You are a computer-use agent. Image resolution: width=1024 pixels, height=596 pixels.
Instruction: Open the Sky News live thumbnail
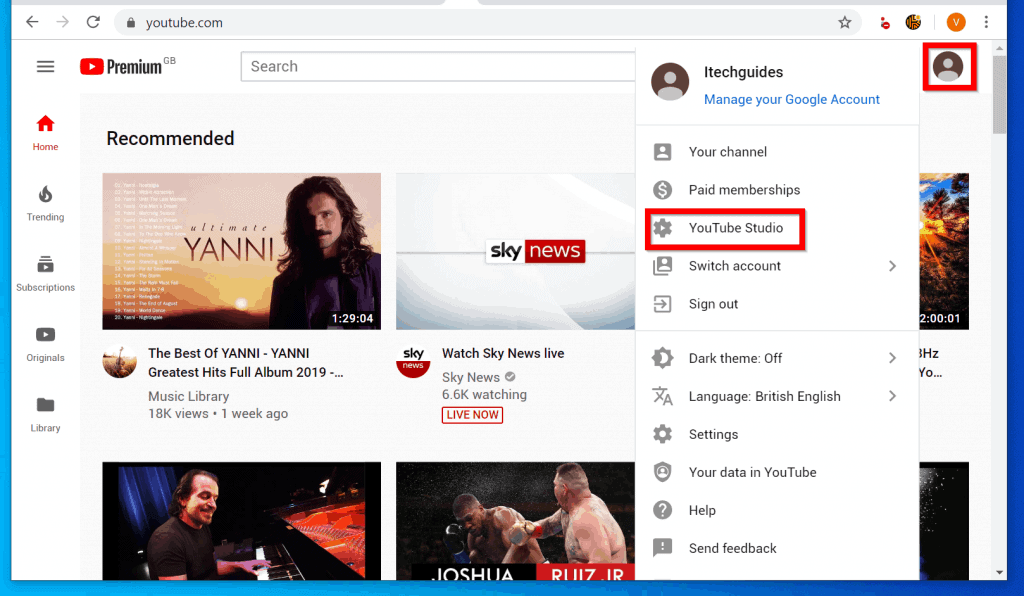pyautogui.click(x=515, y=251)
